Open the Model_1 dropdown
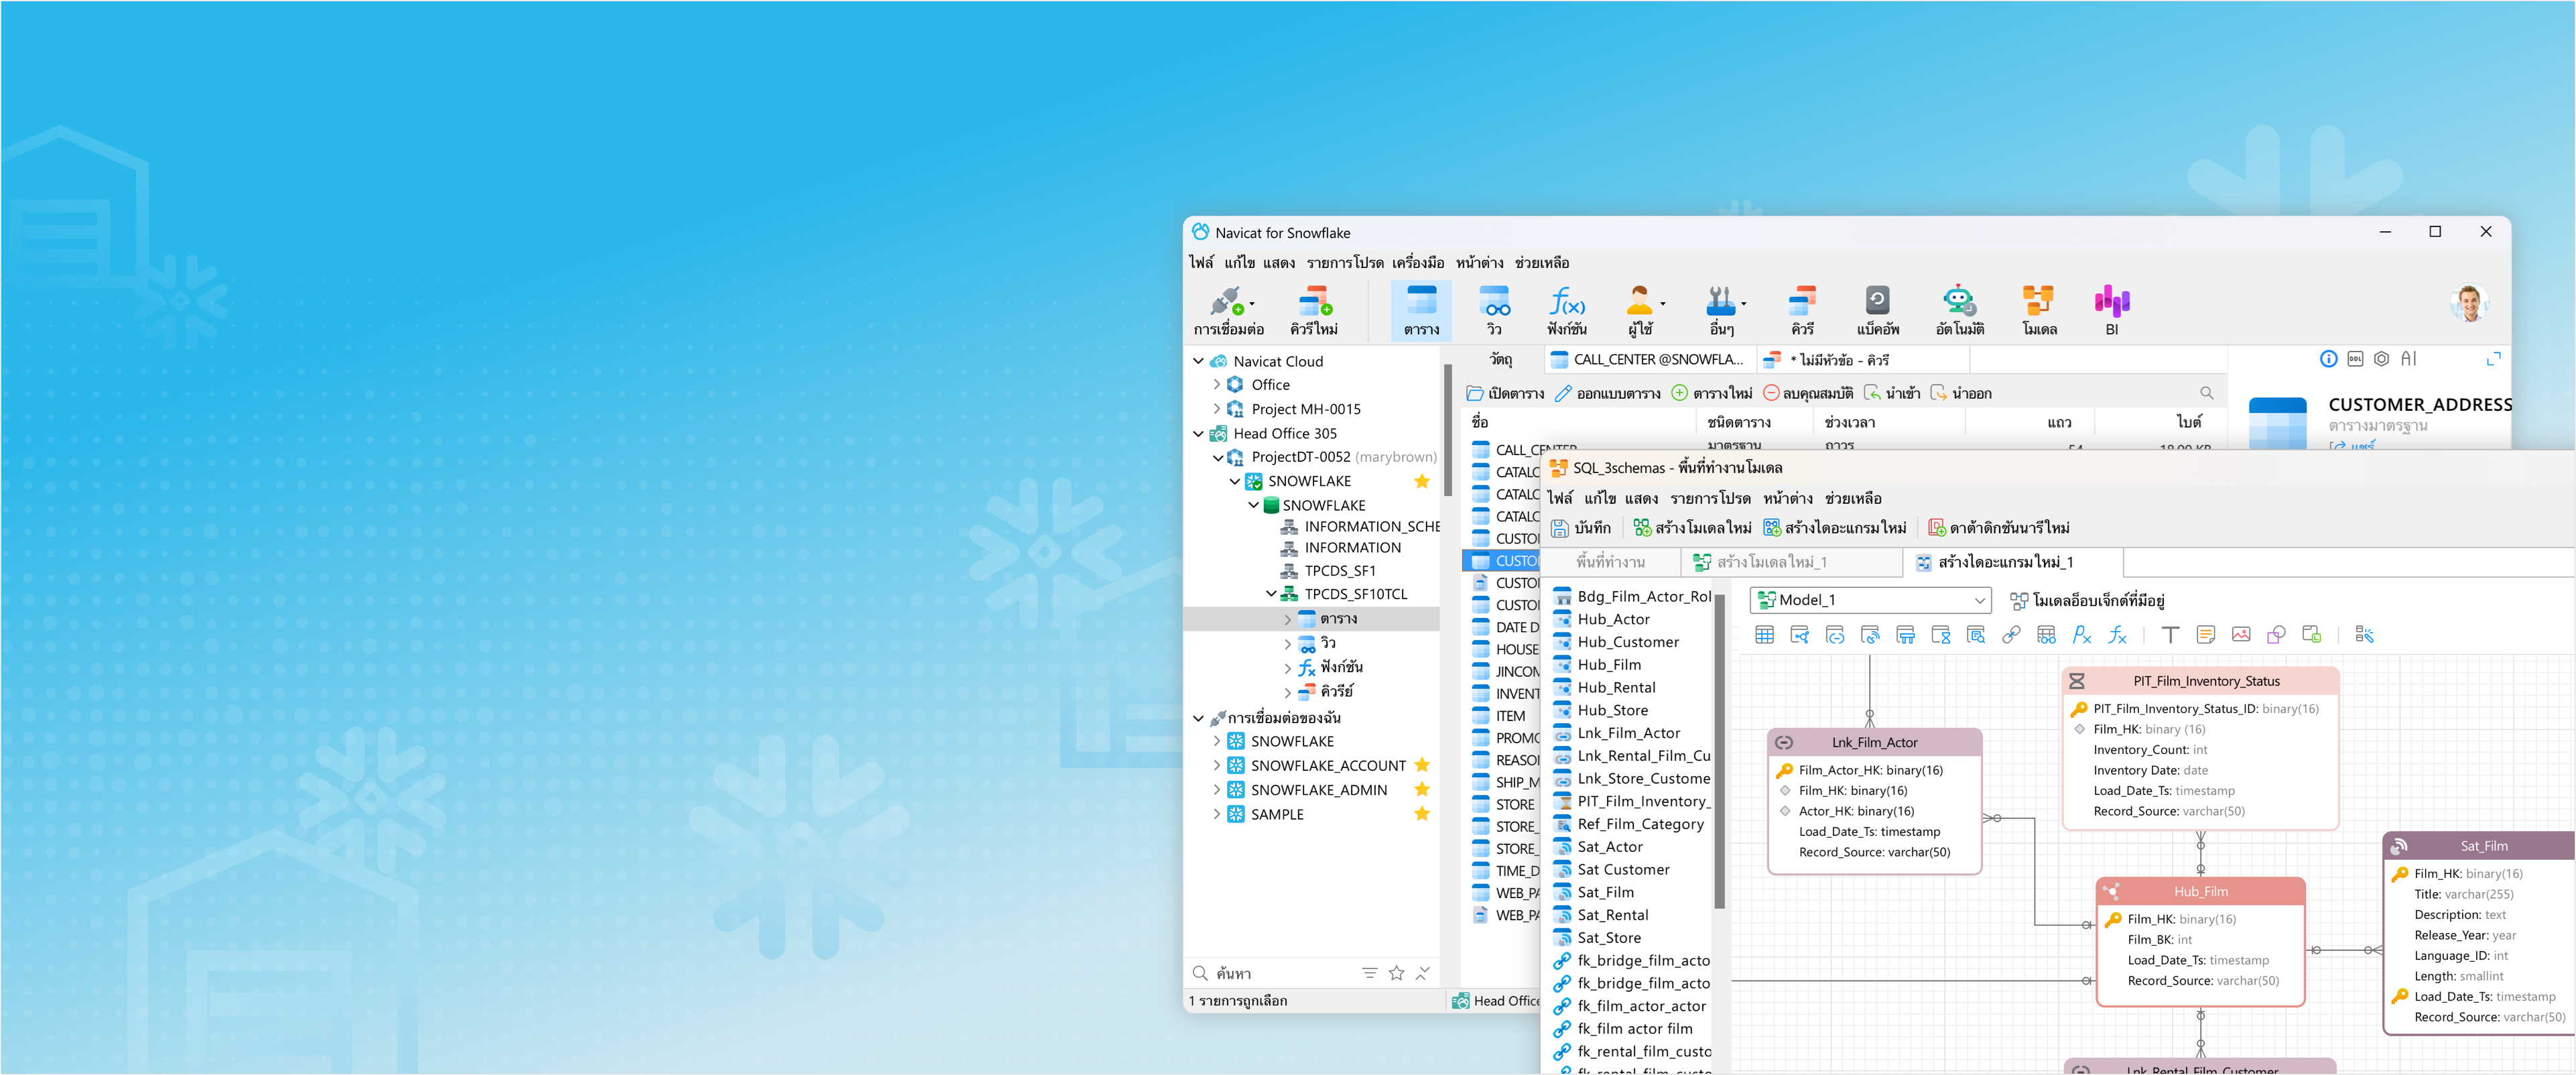 (x=1979, y=600)
